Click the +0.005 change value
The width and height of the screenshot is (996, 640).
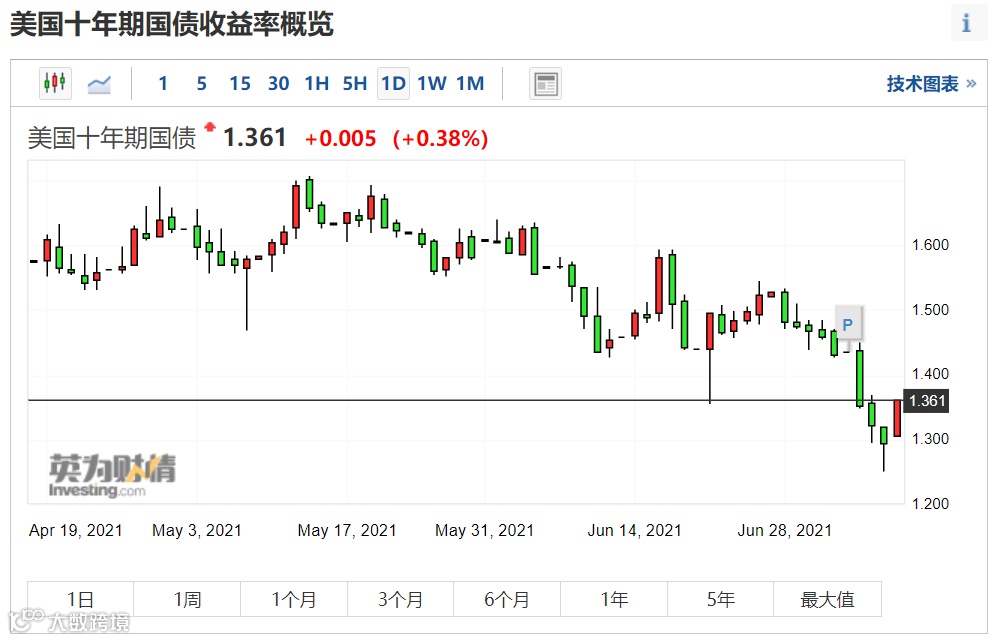pos(340,138)
